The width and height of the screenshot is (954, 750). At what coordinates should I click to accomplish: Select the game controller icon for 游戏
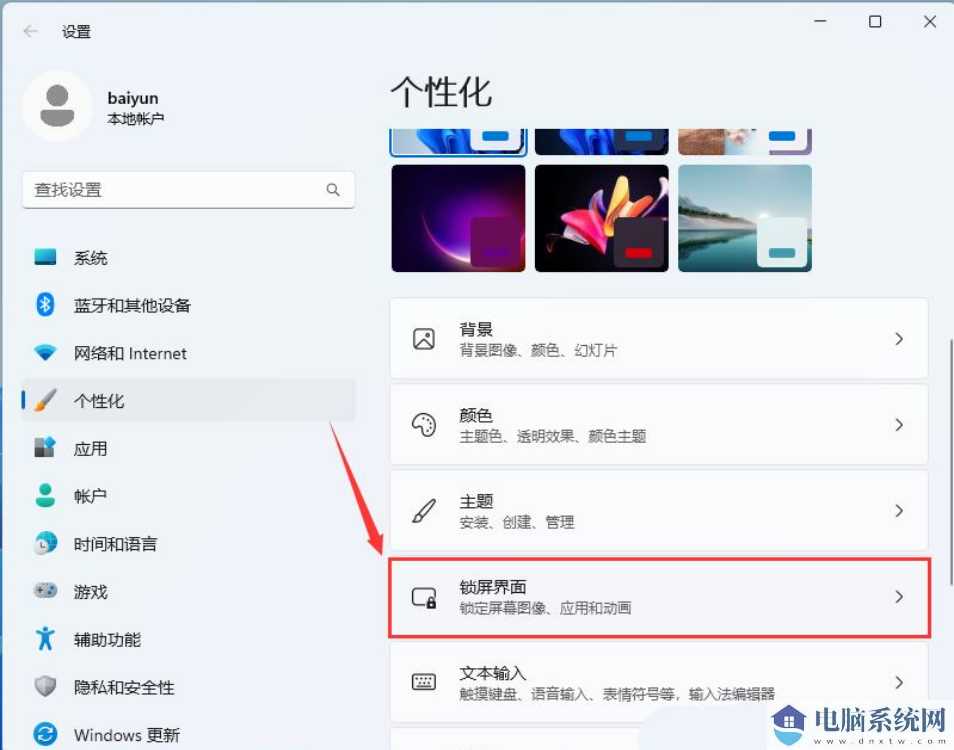click(x=45, y=591)
